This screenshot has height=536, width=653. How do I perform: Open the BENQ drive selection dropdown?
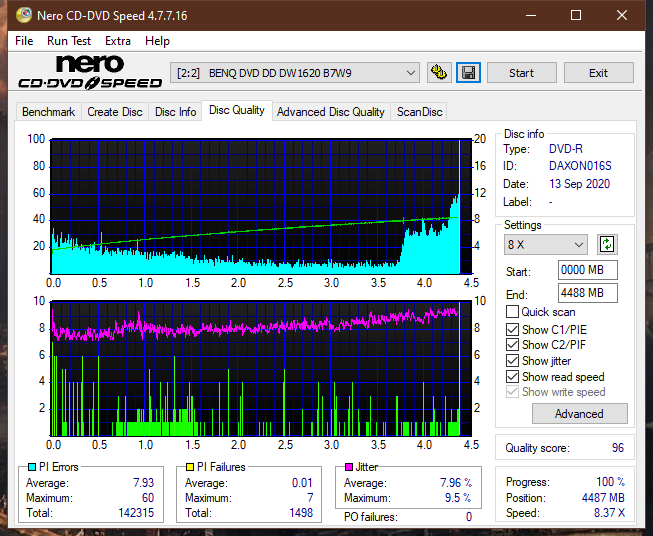pyautogui.click(x=295, y=73)
